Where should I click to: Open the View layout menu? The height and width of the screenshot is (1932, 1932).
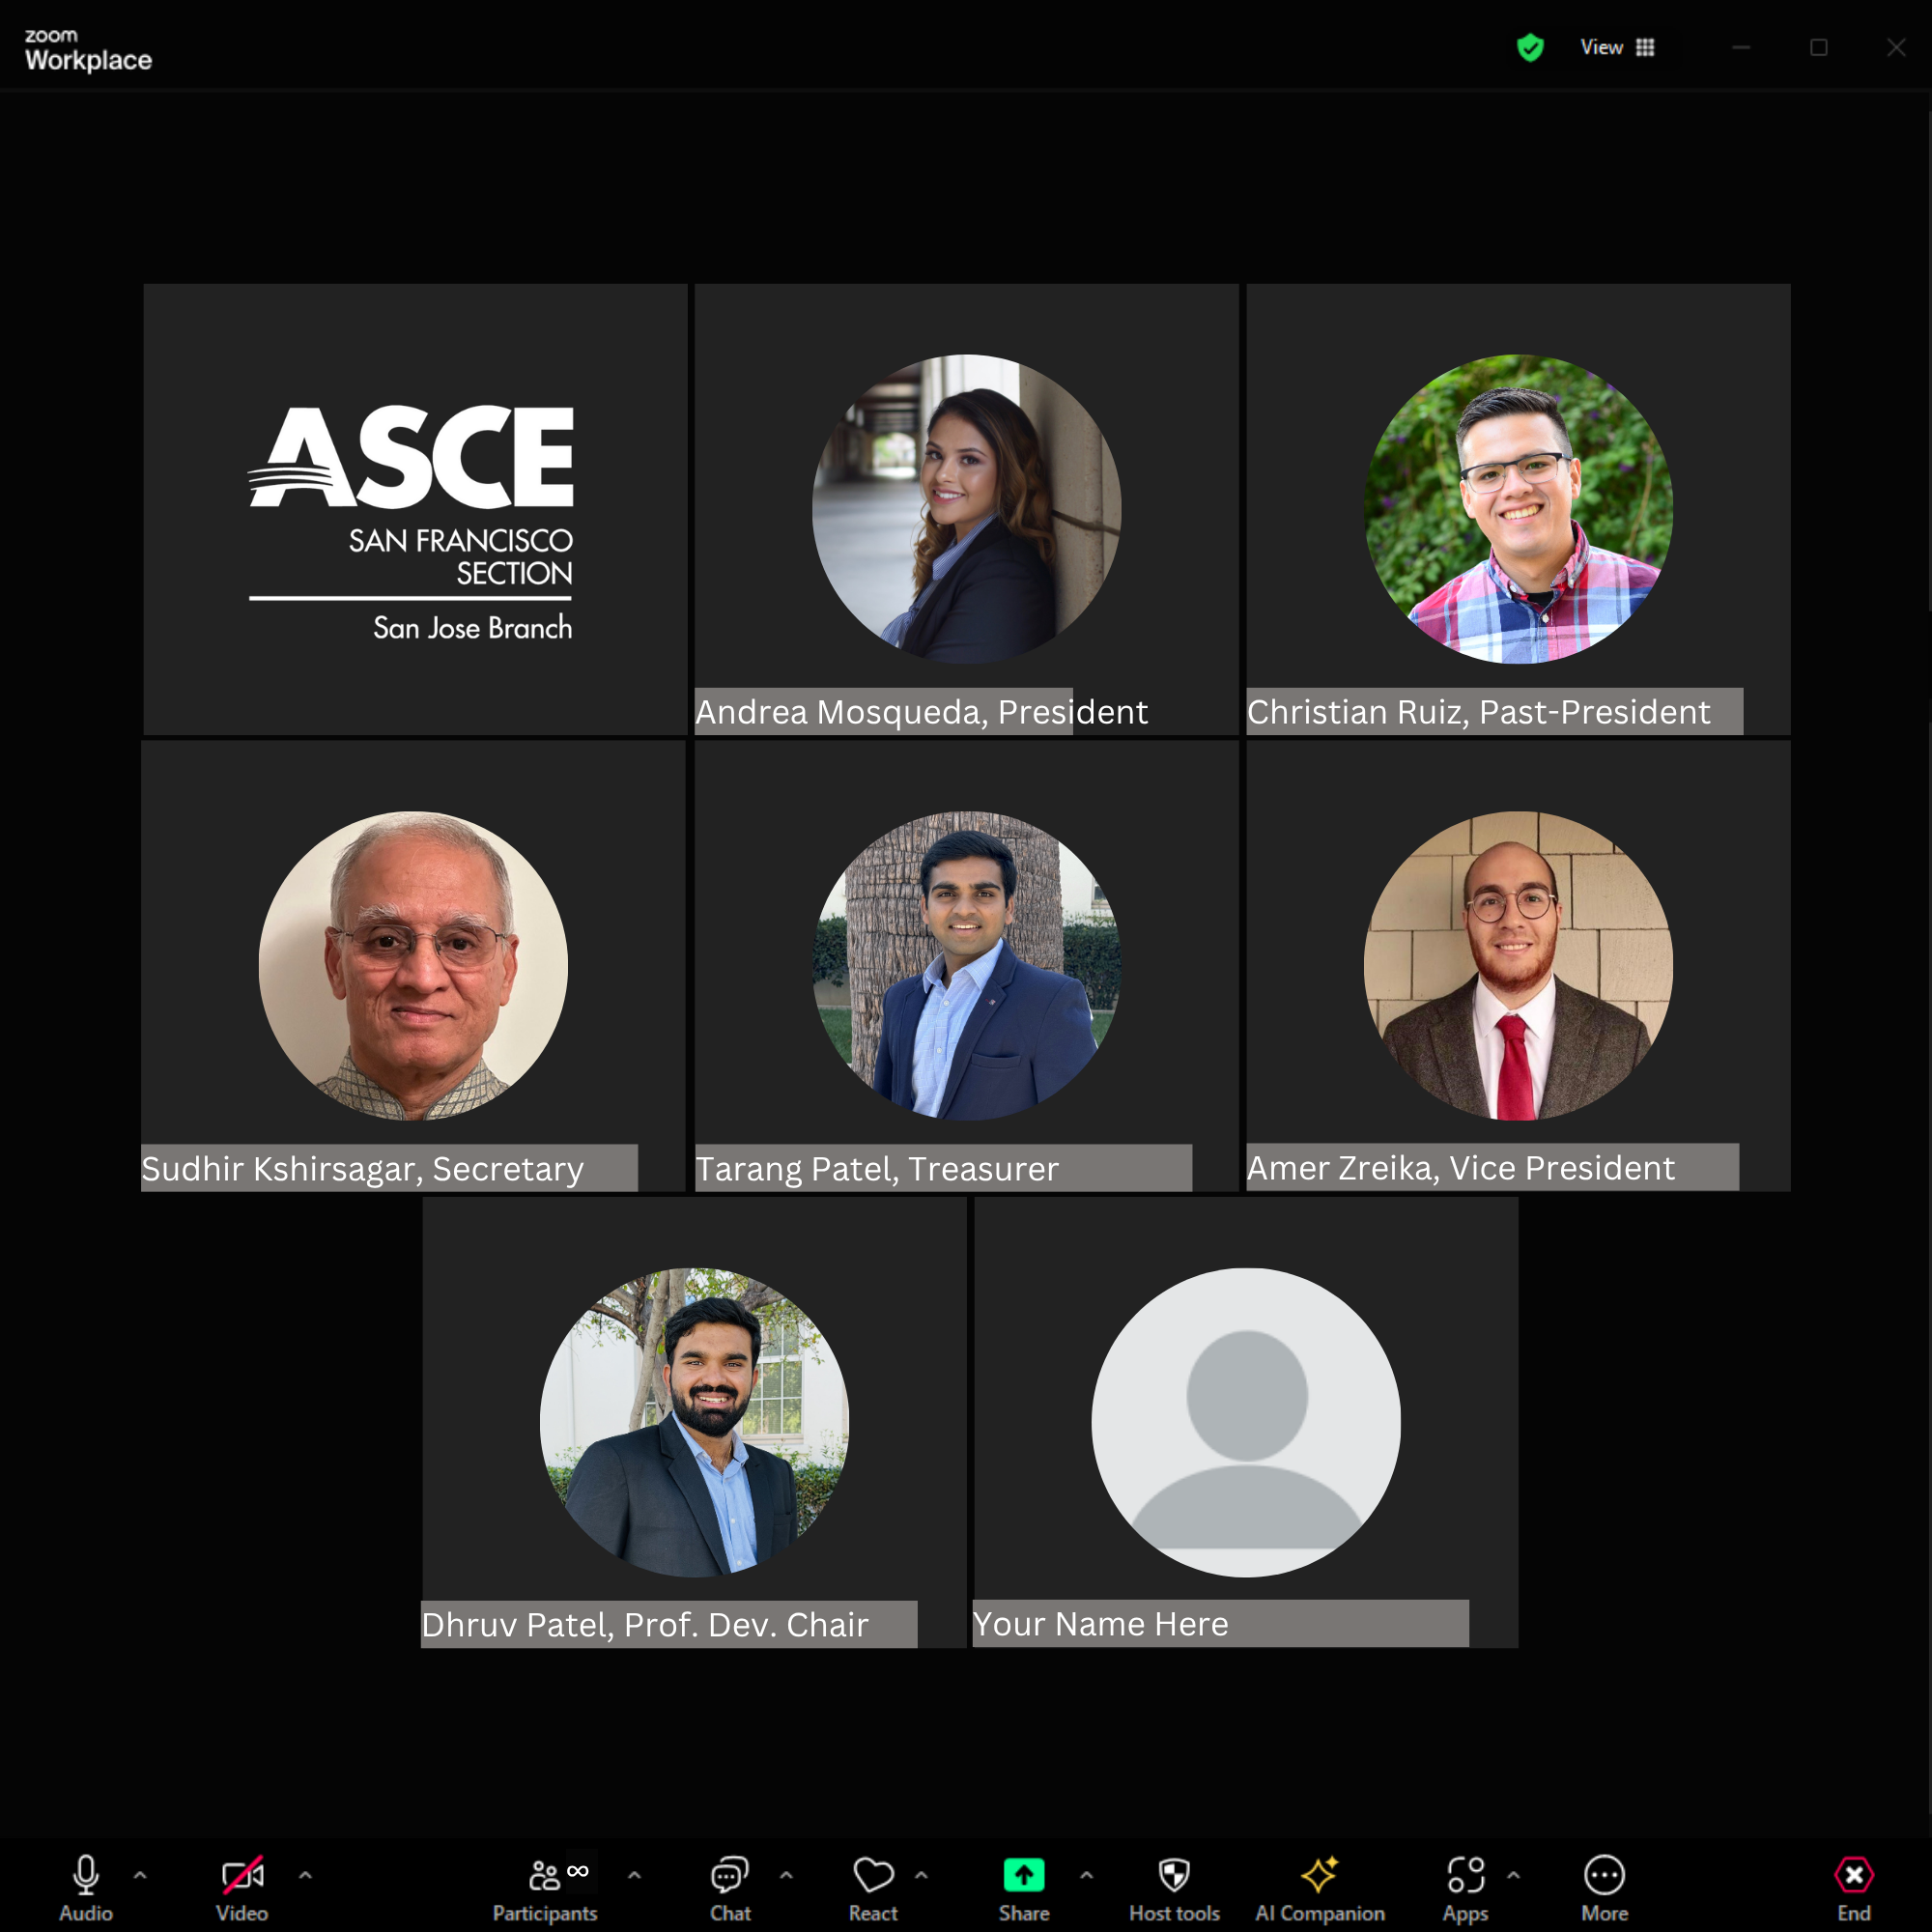click(1617, 47)
